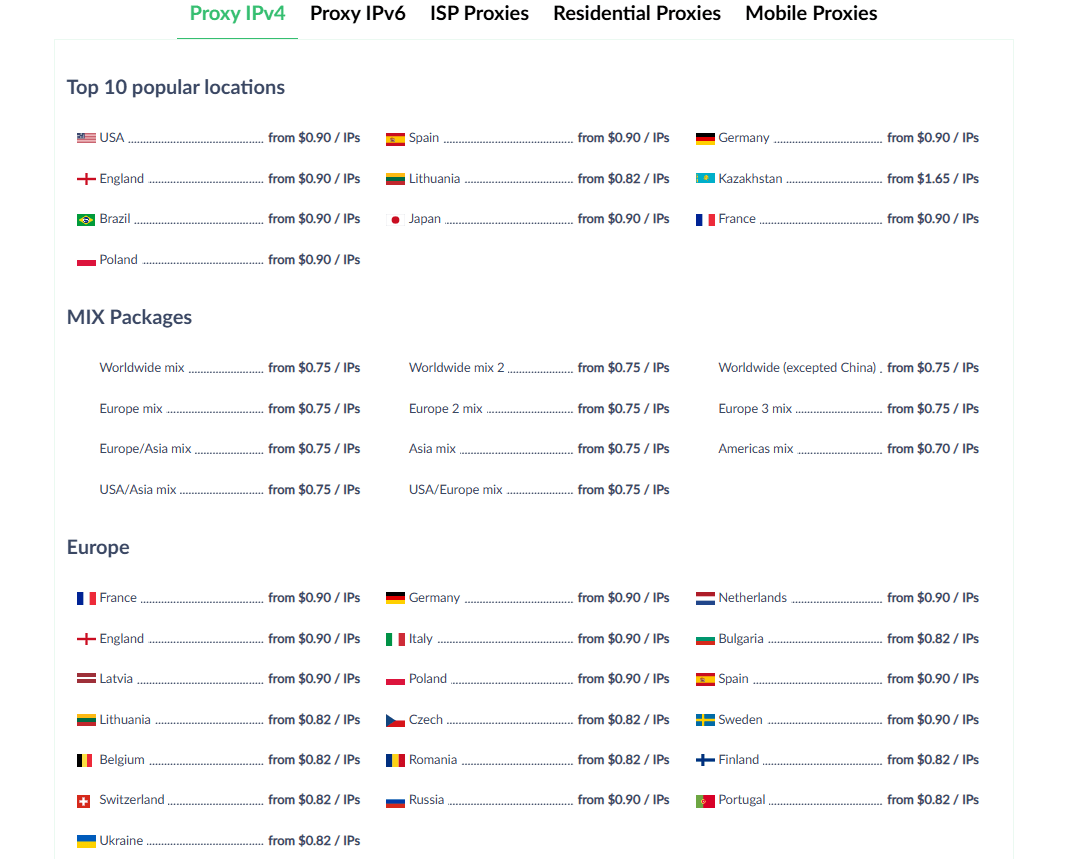Click the Romania flag icon

click(x=395, y=760)
